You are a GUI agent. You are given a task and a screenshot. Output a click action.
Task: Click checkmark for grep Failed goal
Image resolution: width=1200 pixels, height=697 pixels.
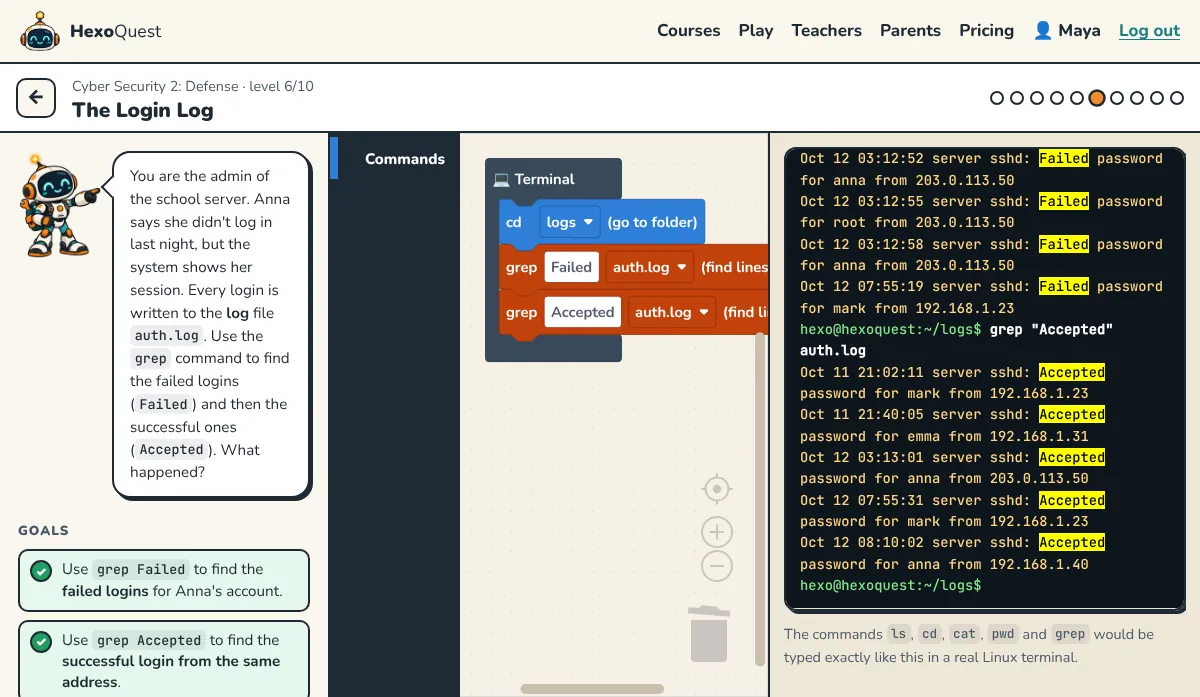(41, 571)
